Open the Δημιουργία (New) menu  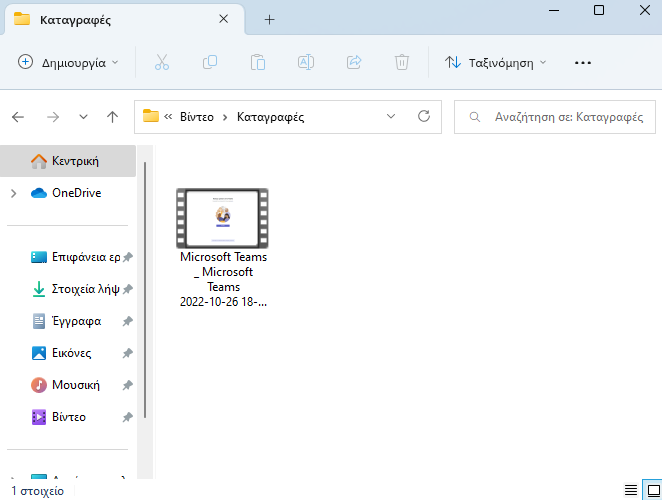68,62
